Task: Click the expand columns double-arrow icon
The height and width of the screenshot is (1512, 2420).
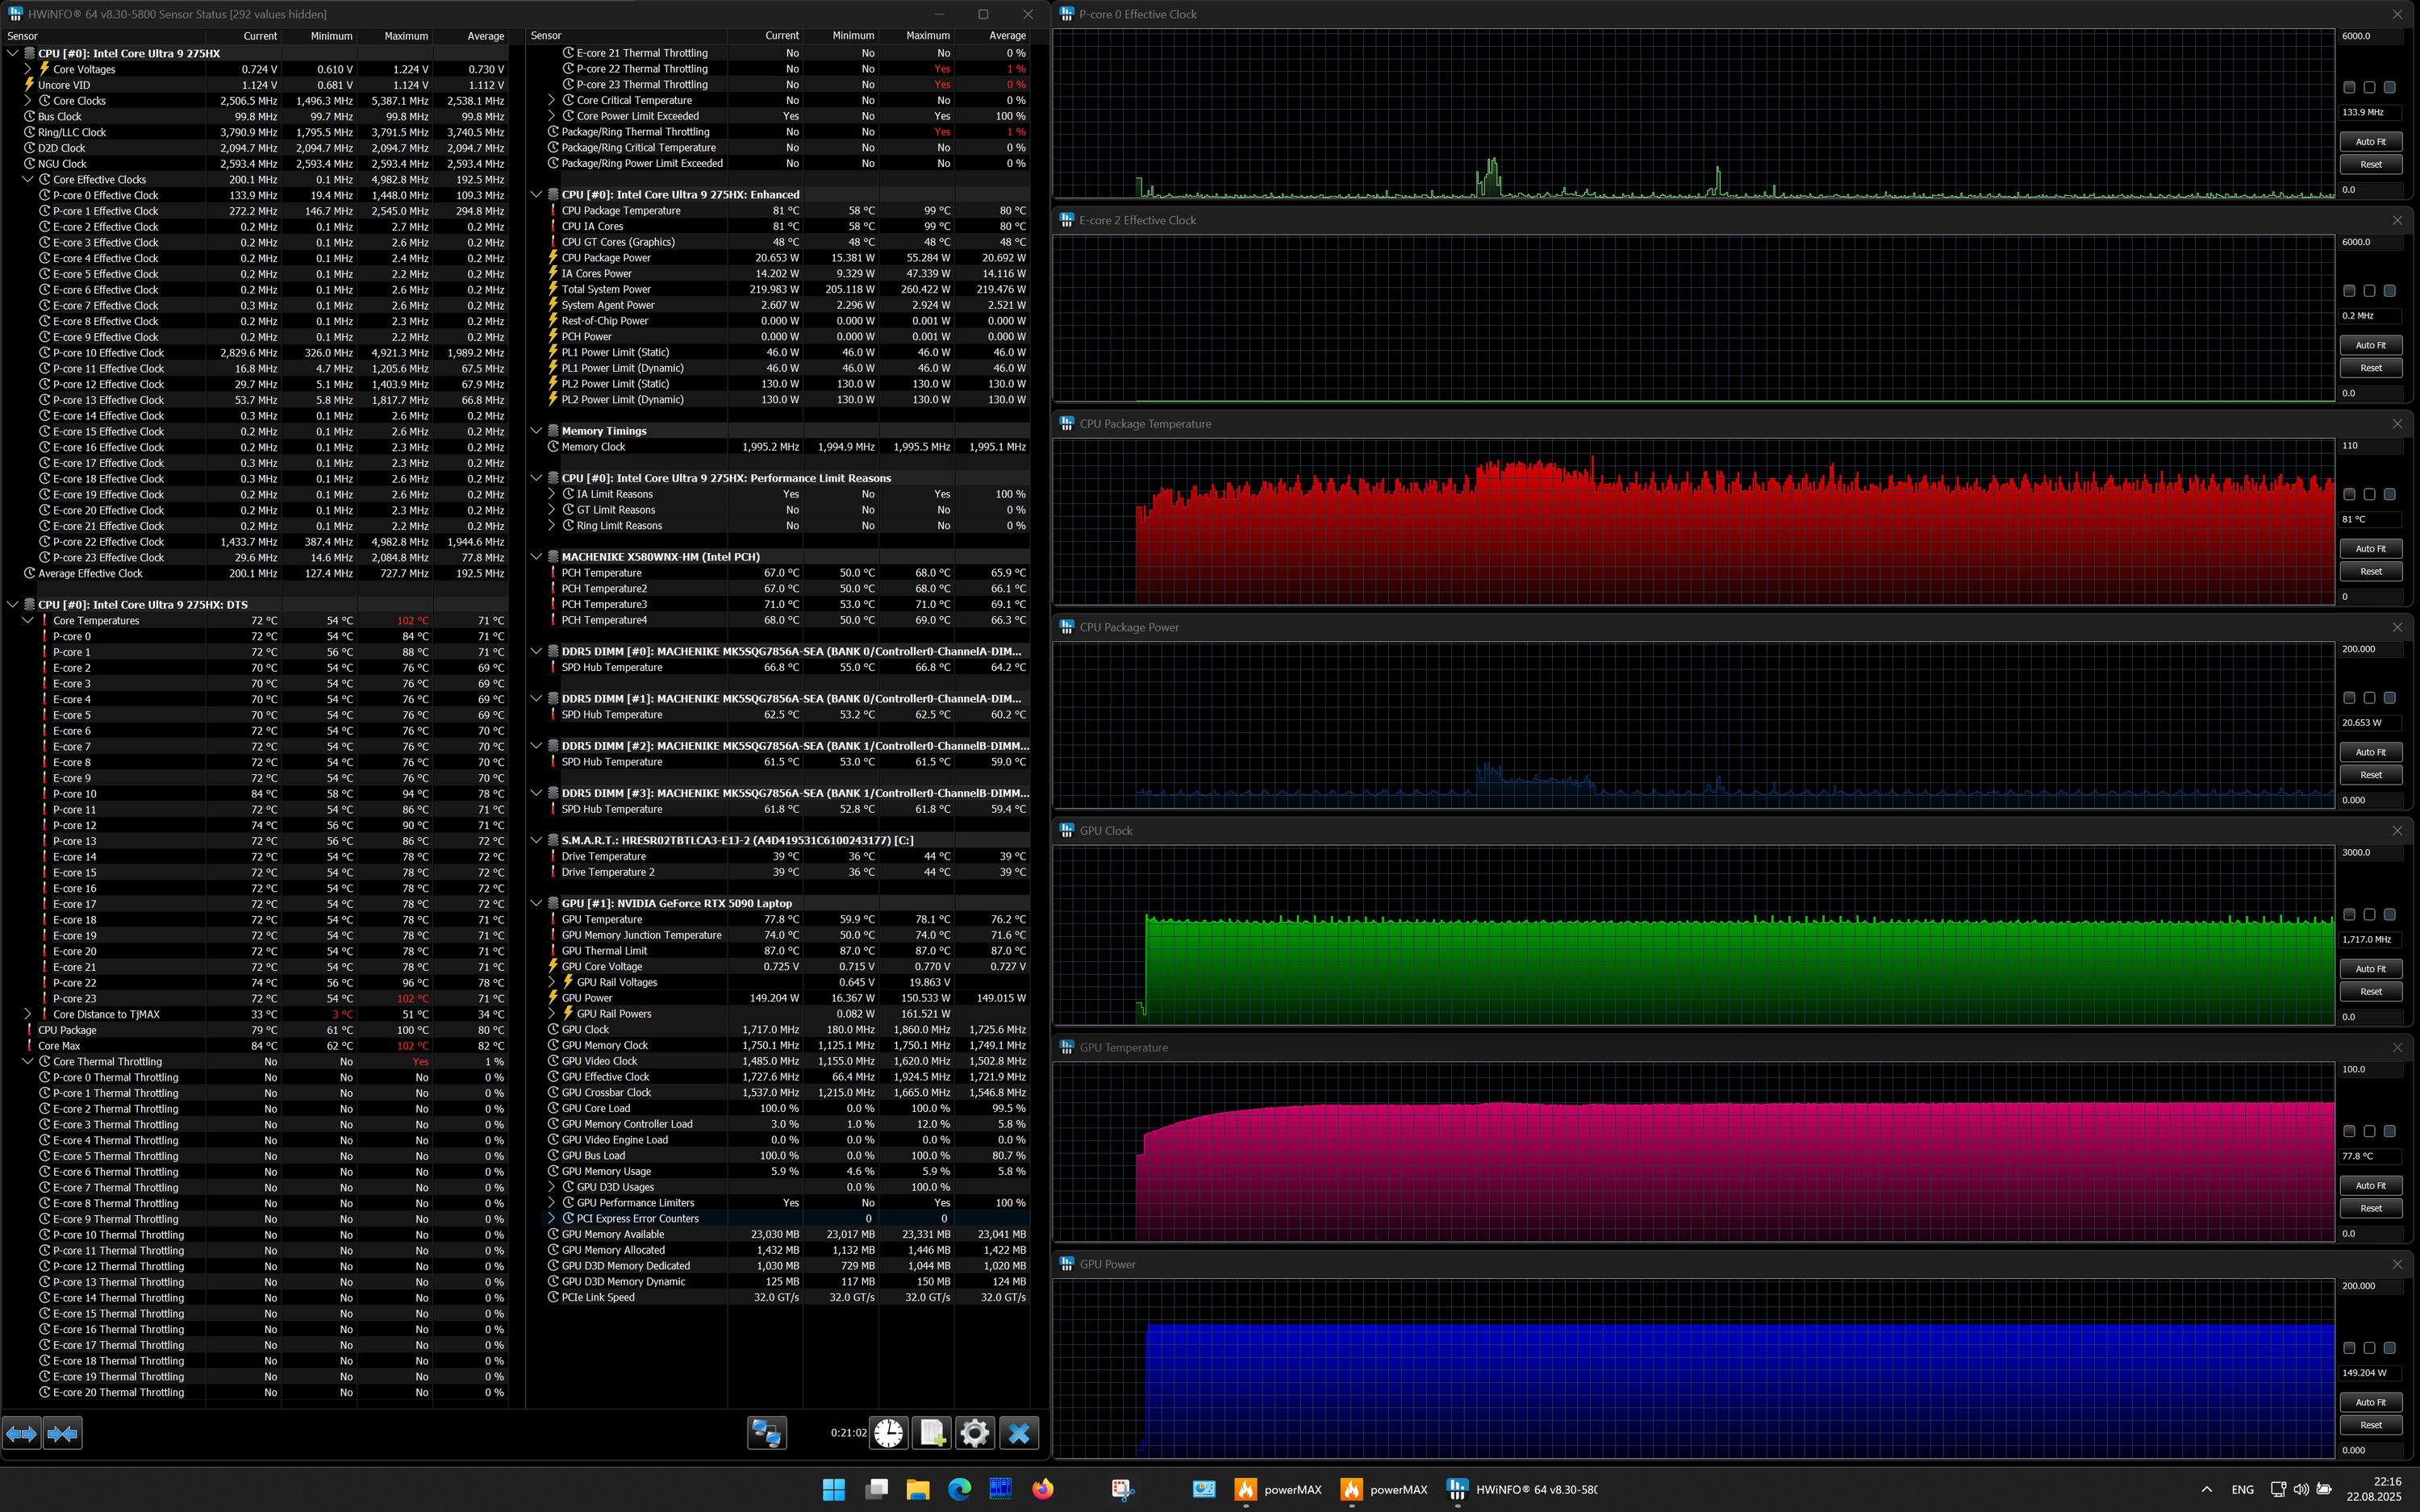Action: coord(22,1434)
